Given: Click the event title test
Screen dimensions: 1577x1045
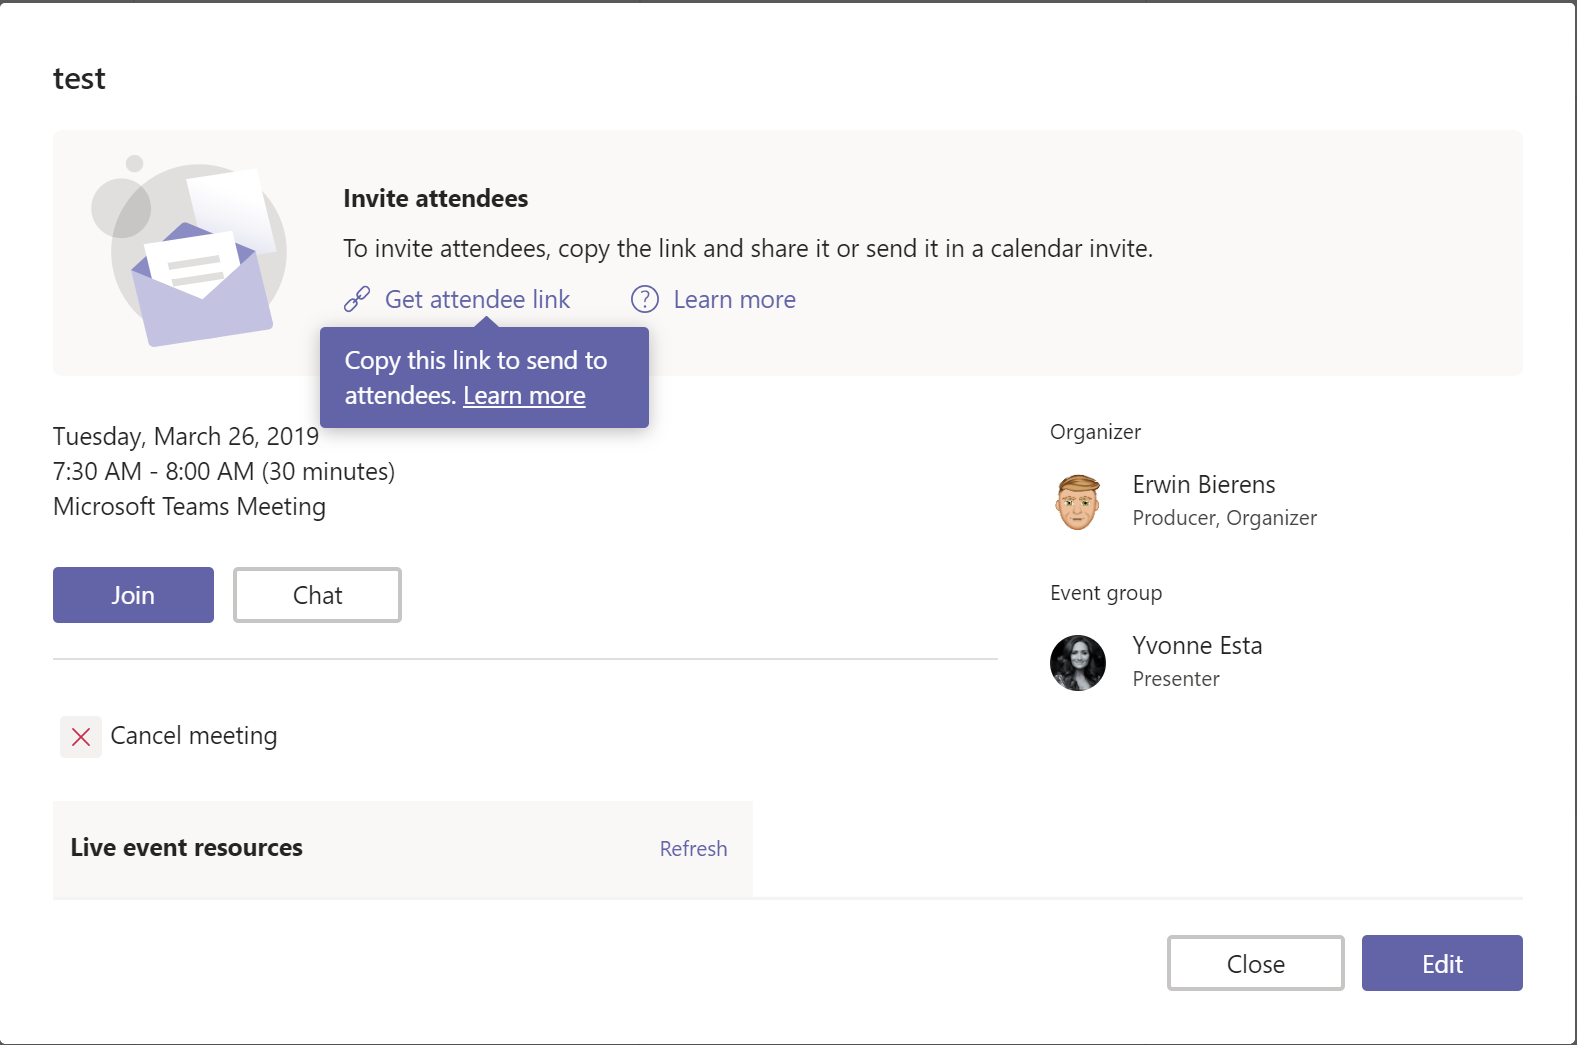Looking at the screenshot, I should [x=79, y=79].
